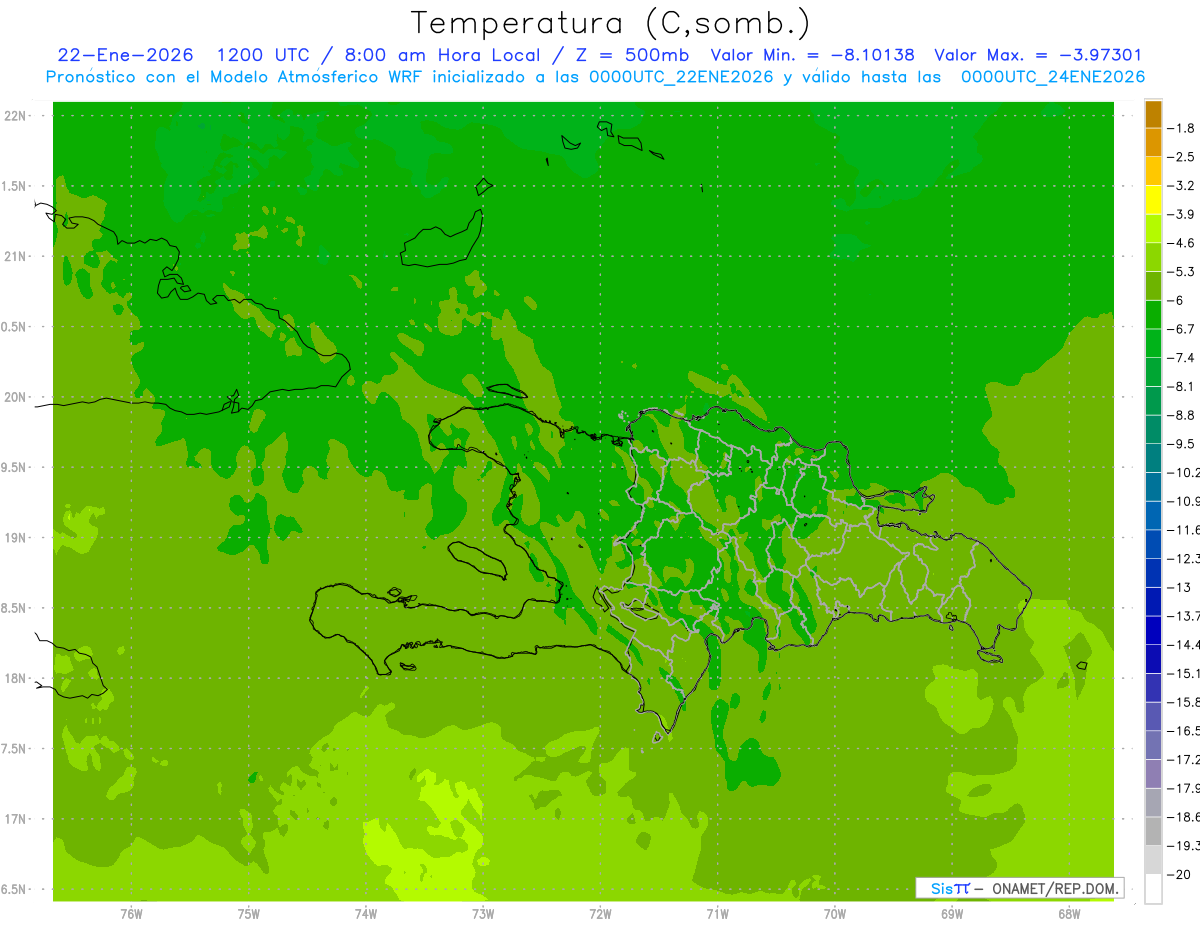Screen dimensions: 1200x927
Task: Pick the legend swatch between -5.3 and -6
Action: tap(1153, 286)
